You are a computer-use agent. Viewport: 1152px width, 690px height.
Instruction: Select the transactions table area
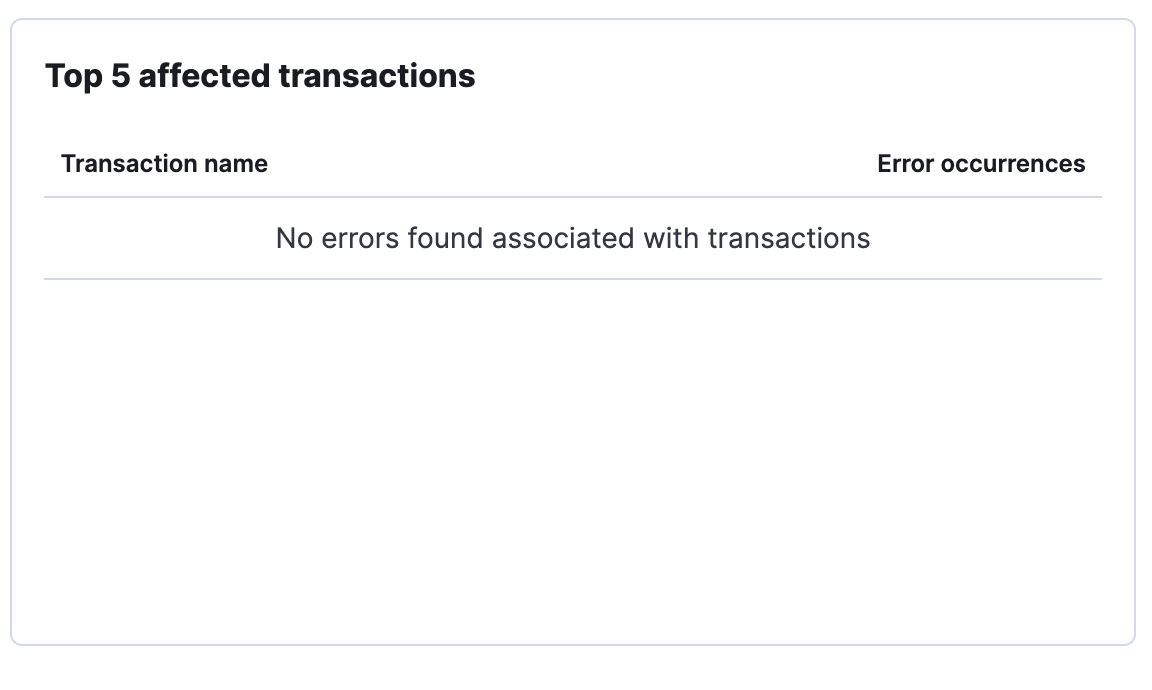coord(573,220)
